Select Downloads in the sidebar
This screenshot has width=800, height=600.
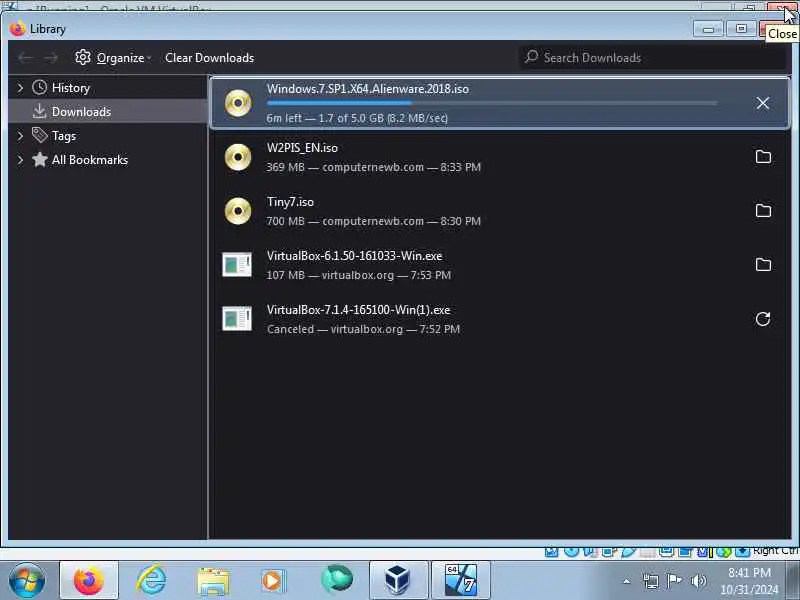click(108, 111)
